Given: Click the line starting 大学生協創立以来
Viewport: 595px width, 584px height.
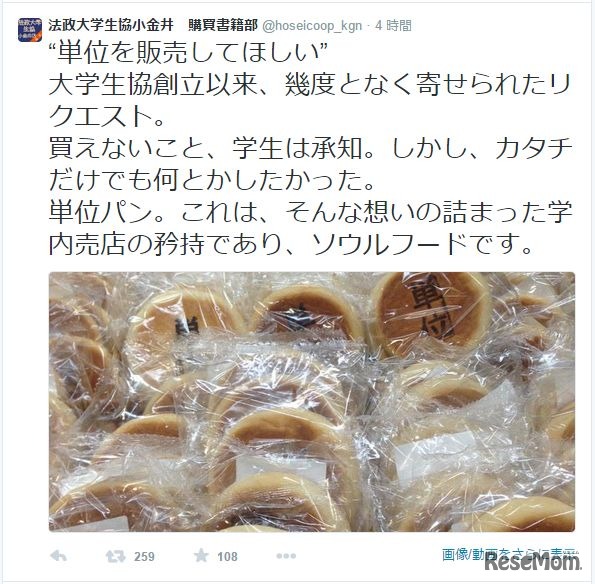Looking at the screenshot, I should coord(310,83).
